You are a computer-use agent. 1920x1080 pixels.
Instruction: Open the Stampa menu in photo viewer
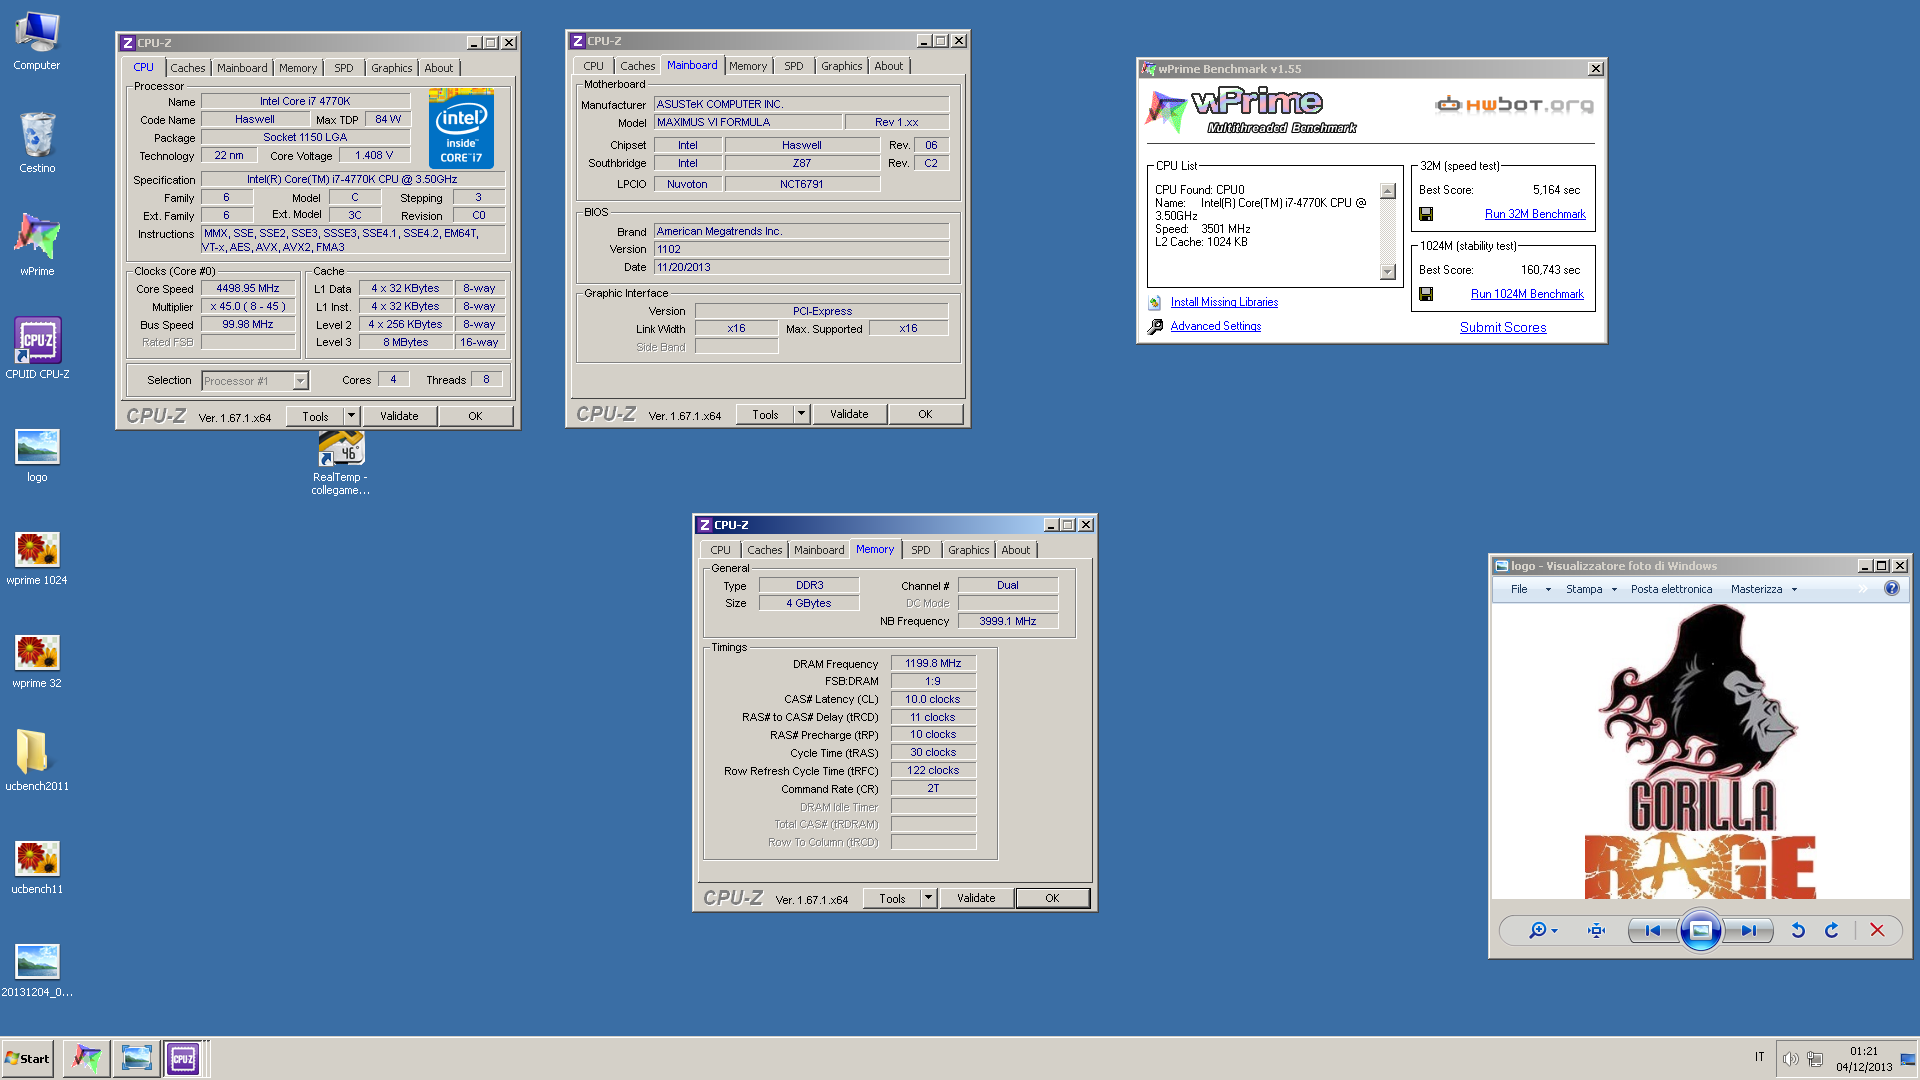click(1591, 589)
